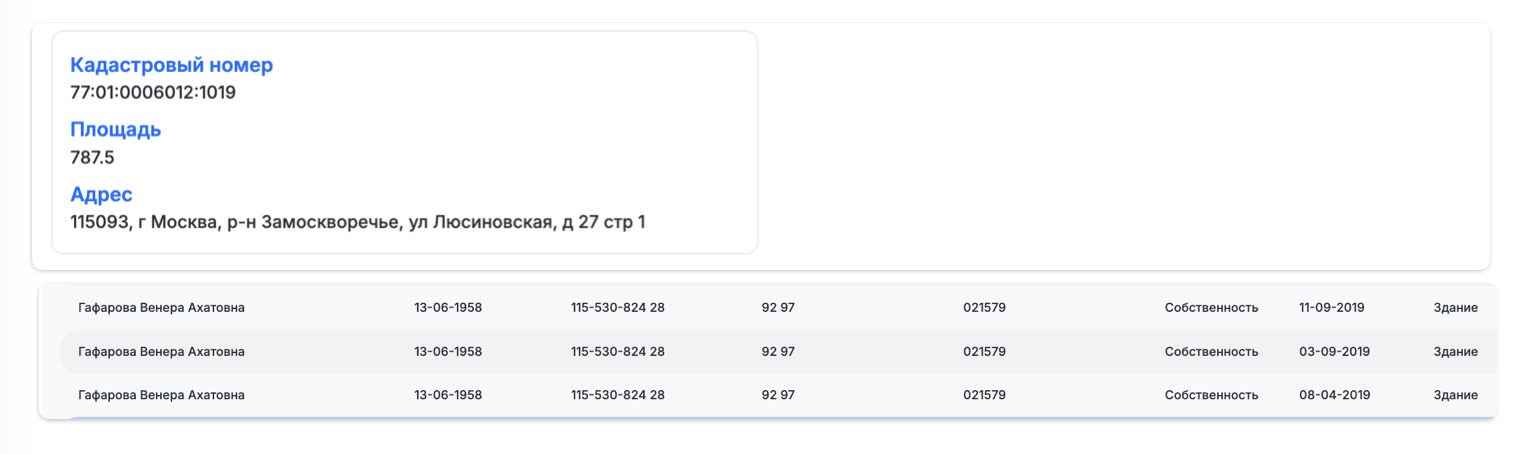This screenshot has width=1536, height=454.
Task: Select the area value 787.5
Action: [x=92, y=157]
